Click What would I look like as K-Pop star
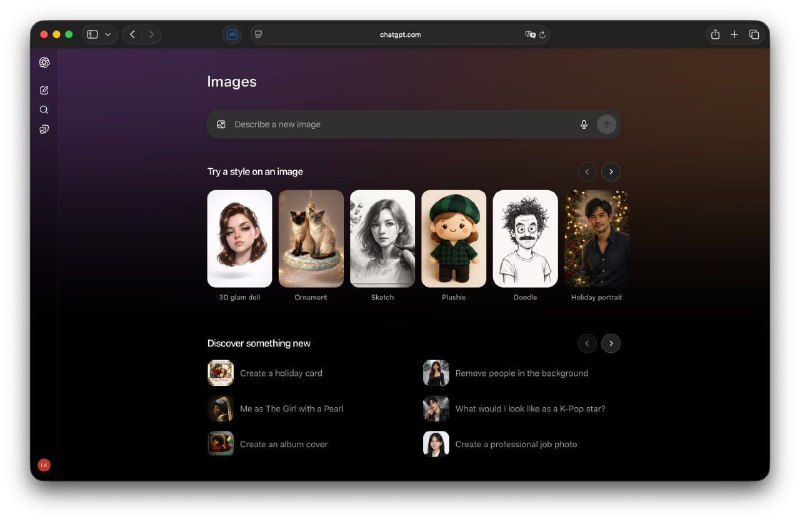Screen dimensions: 800x521 click(530, 409)
